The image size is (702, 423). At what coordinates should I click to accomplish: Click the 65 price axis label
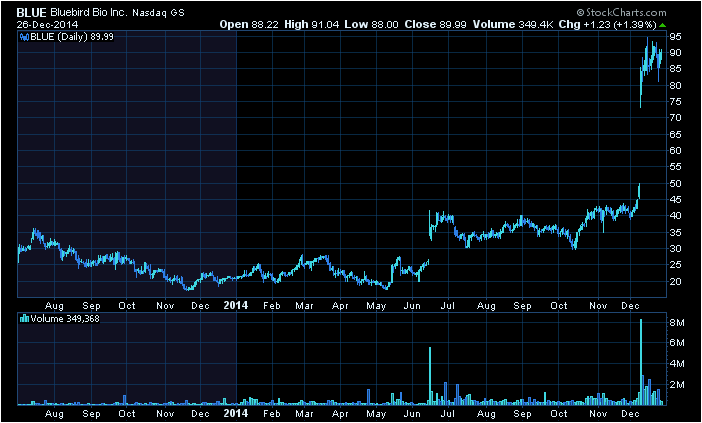point(676,134)
